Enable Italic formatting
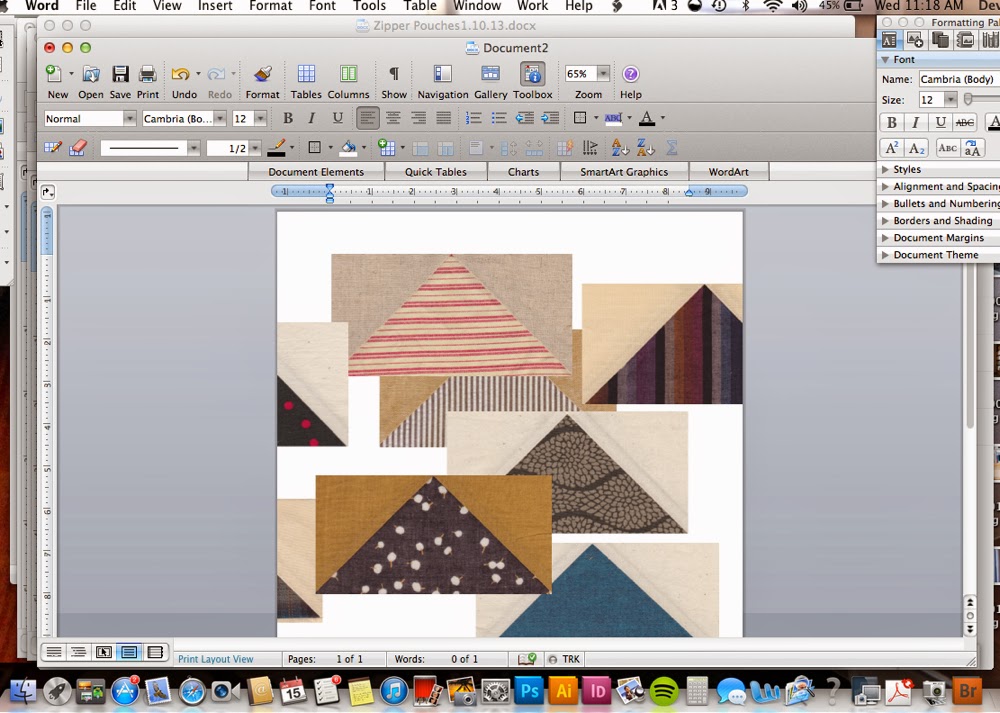Screen dimensions: 1000x713 tap(311, 118)
